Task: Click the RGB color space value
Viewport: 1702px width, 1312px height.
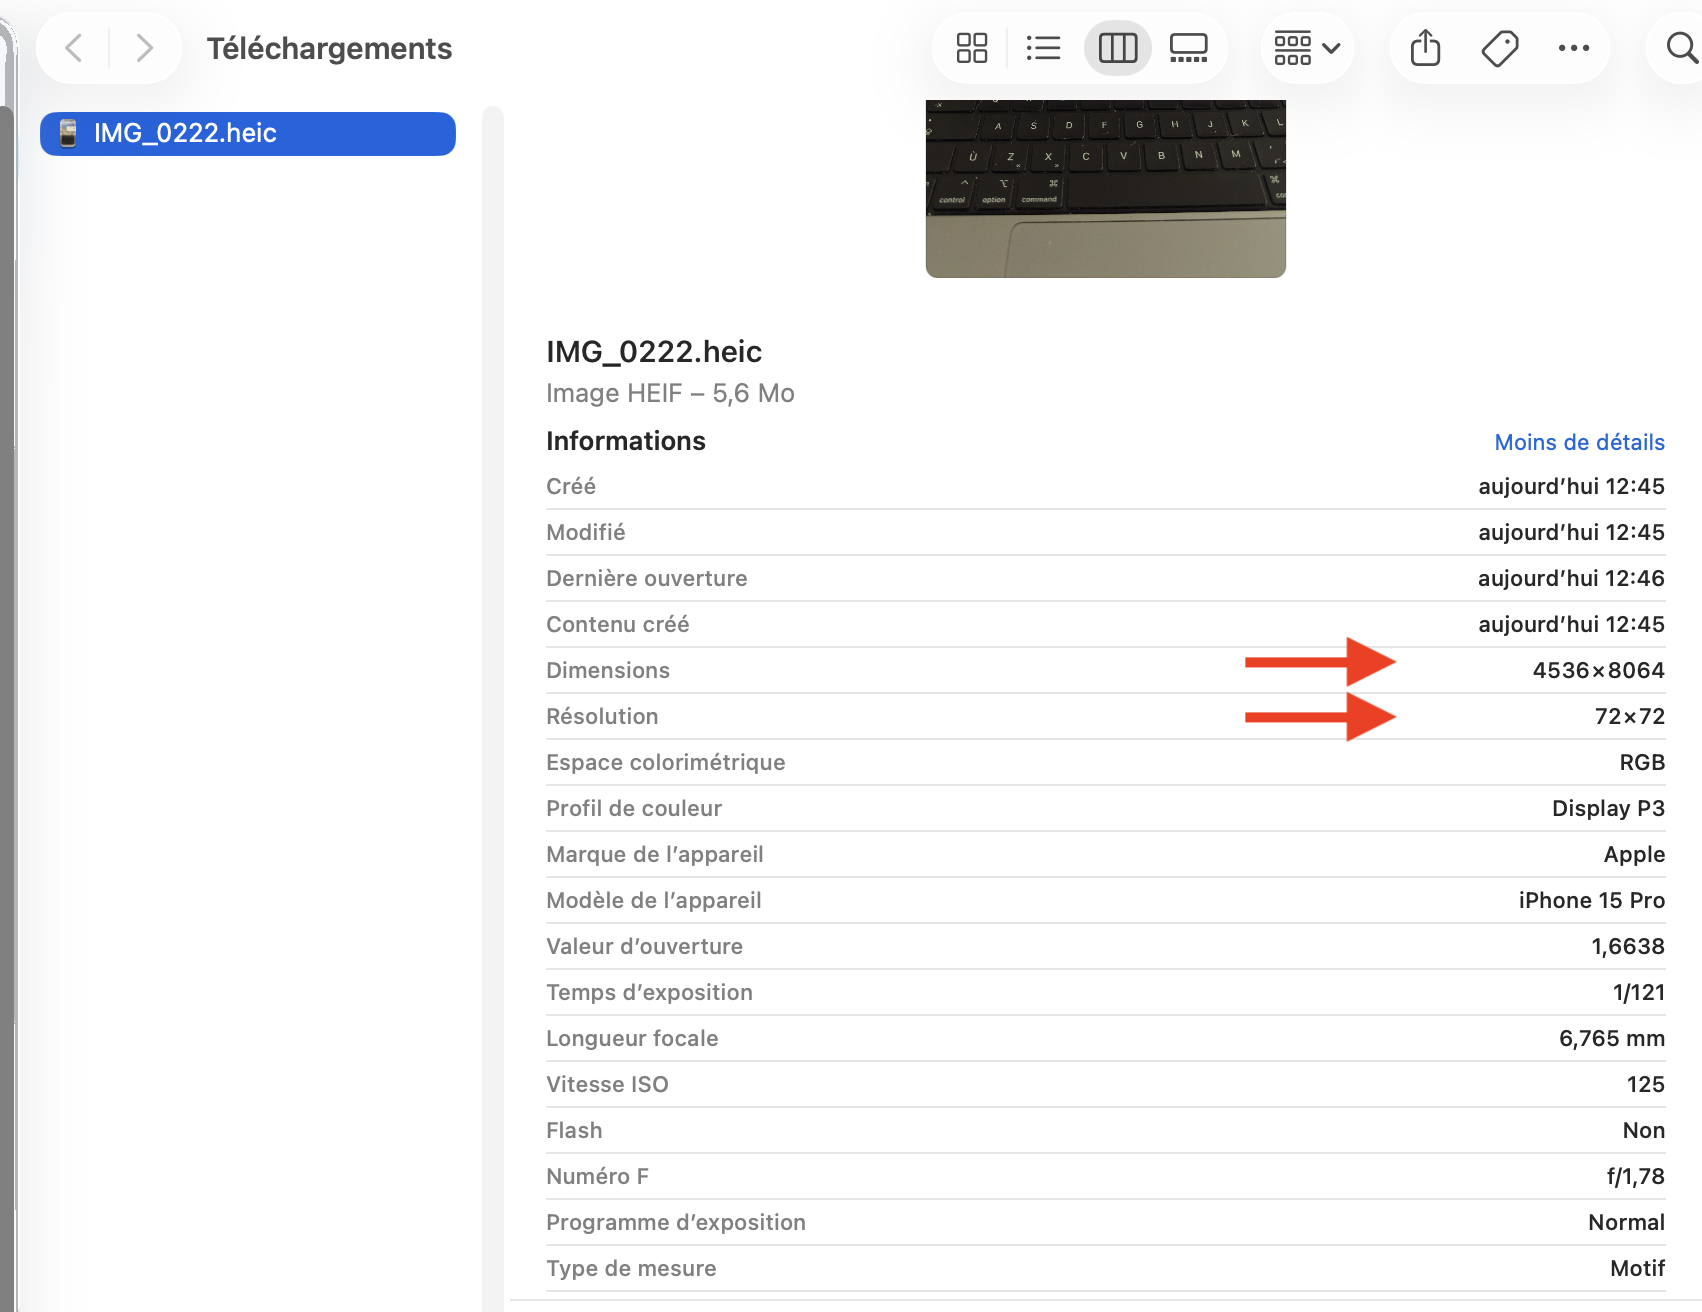Action: [1642, 762]
